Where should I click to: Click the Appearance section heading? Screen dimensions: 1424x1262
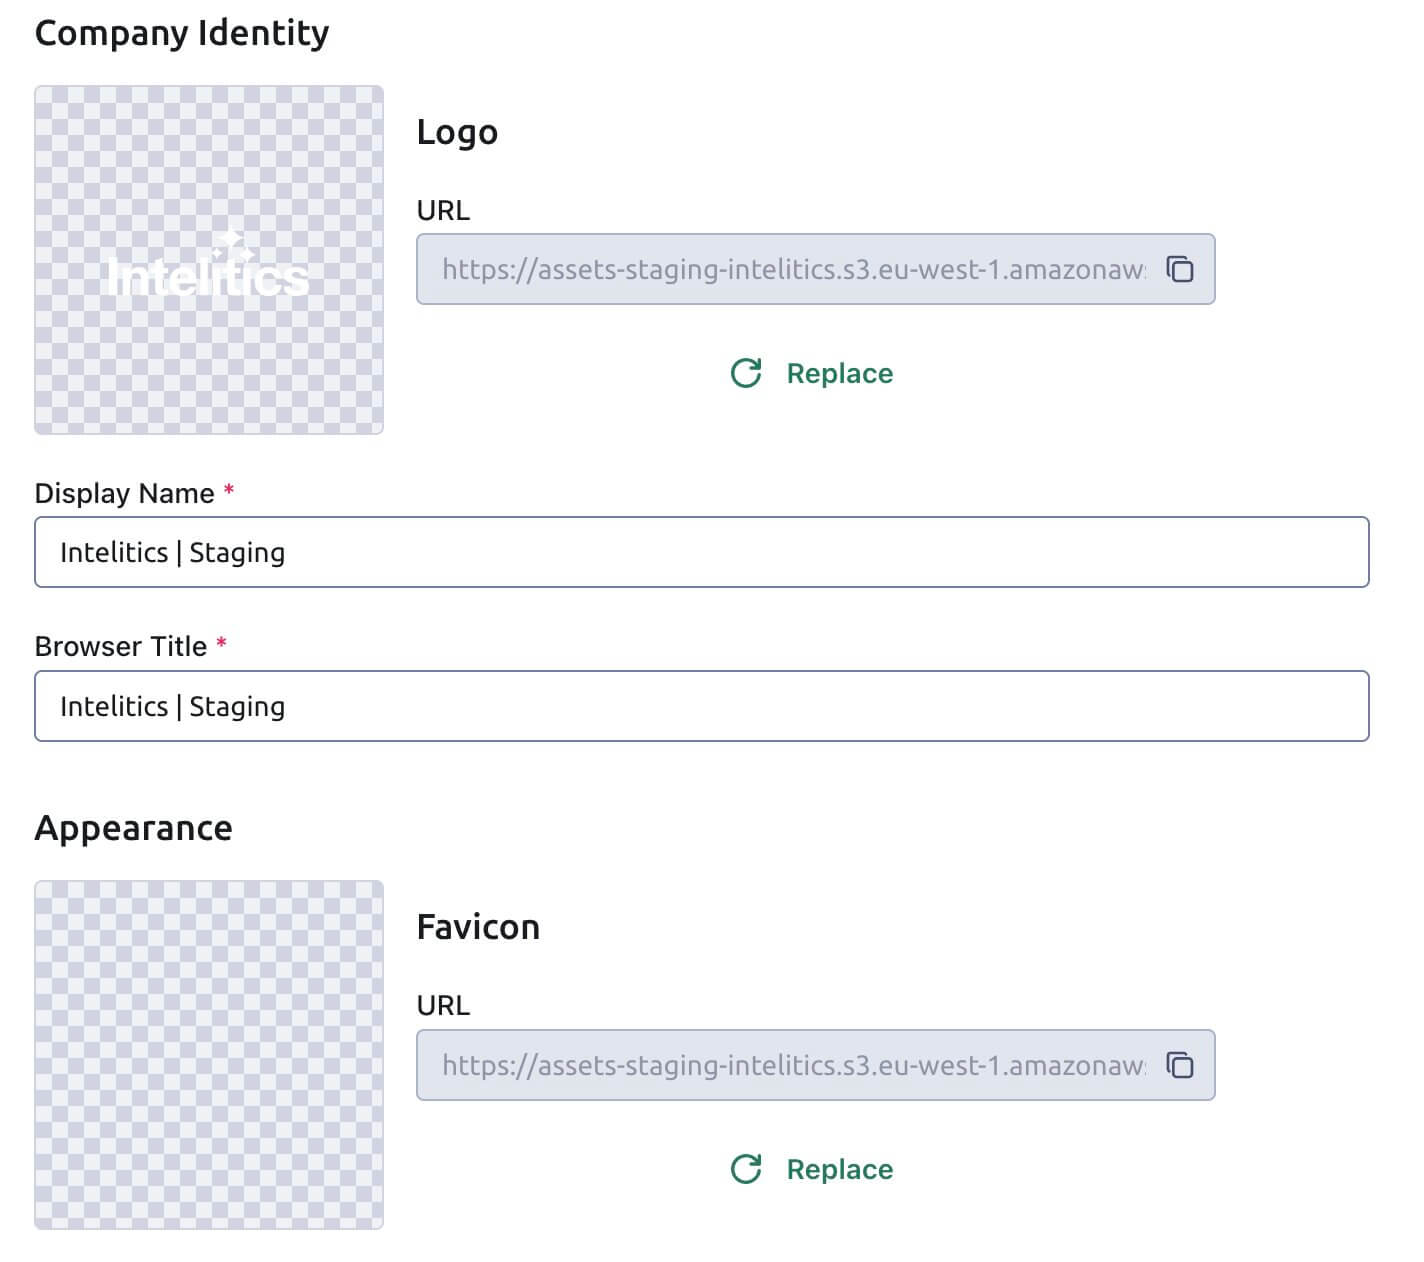134,828
